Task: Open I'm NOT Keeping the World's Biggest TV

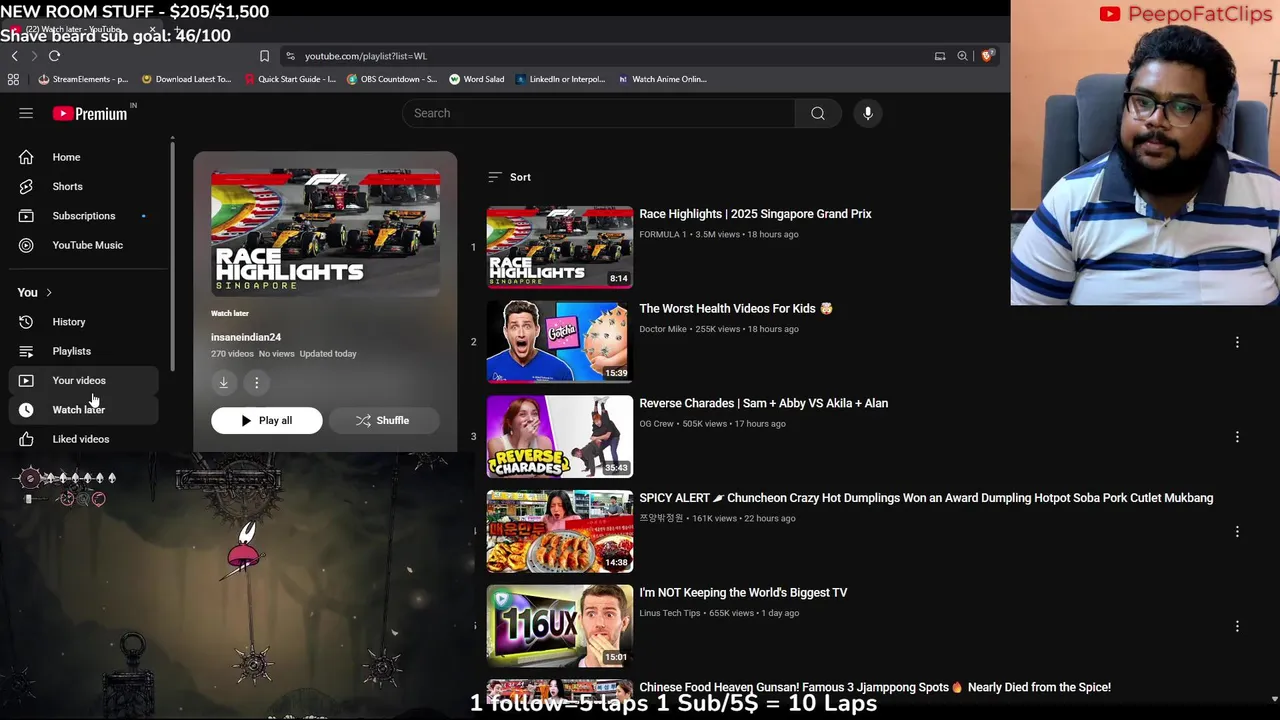Action: tap(743, 593)
